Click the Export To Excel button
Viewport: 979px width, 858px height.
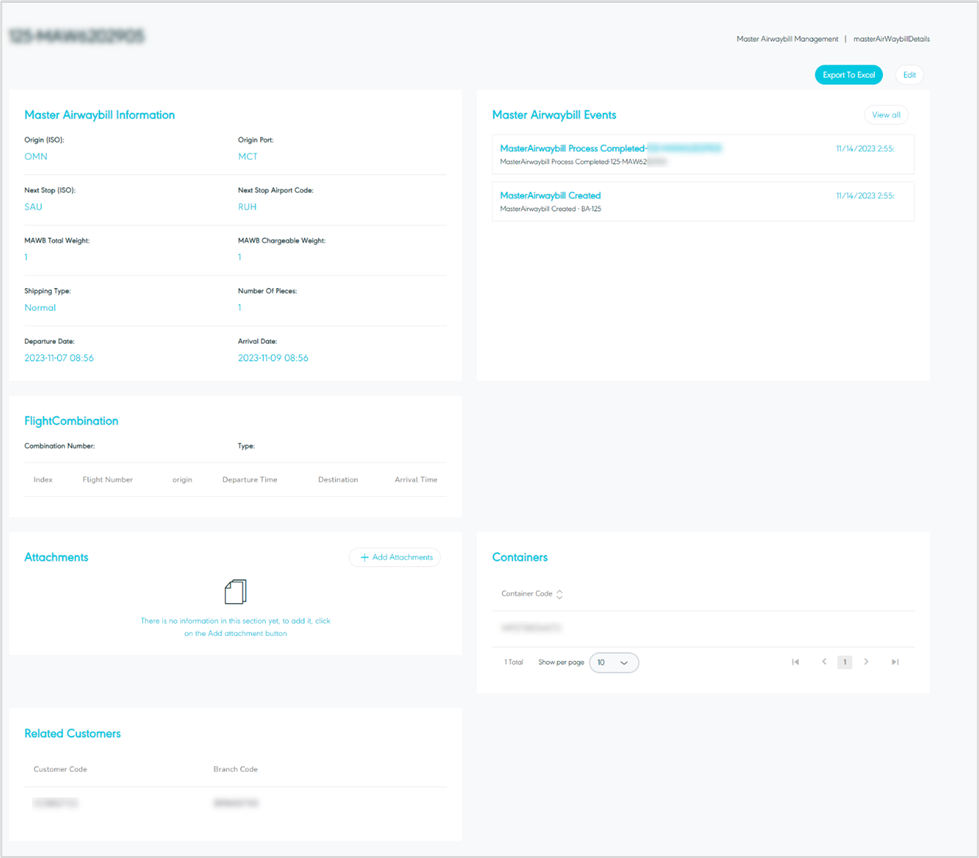point(848,75)
